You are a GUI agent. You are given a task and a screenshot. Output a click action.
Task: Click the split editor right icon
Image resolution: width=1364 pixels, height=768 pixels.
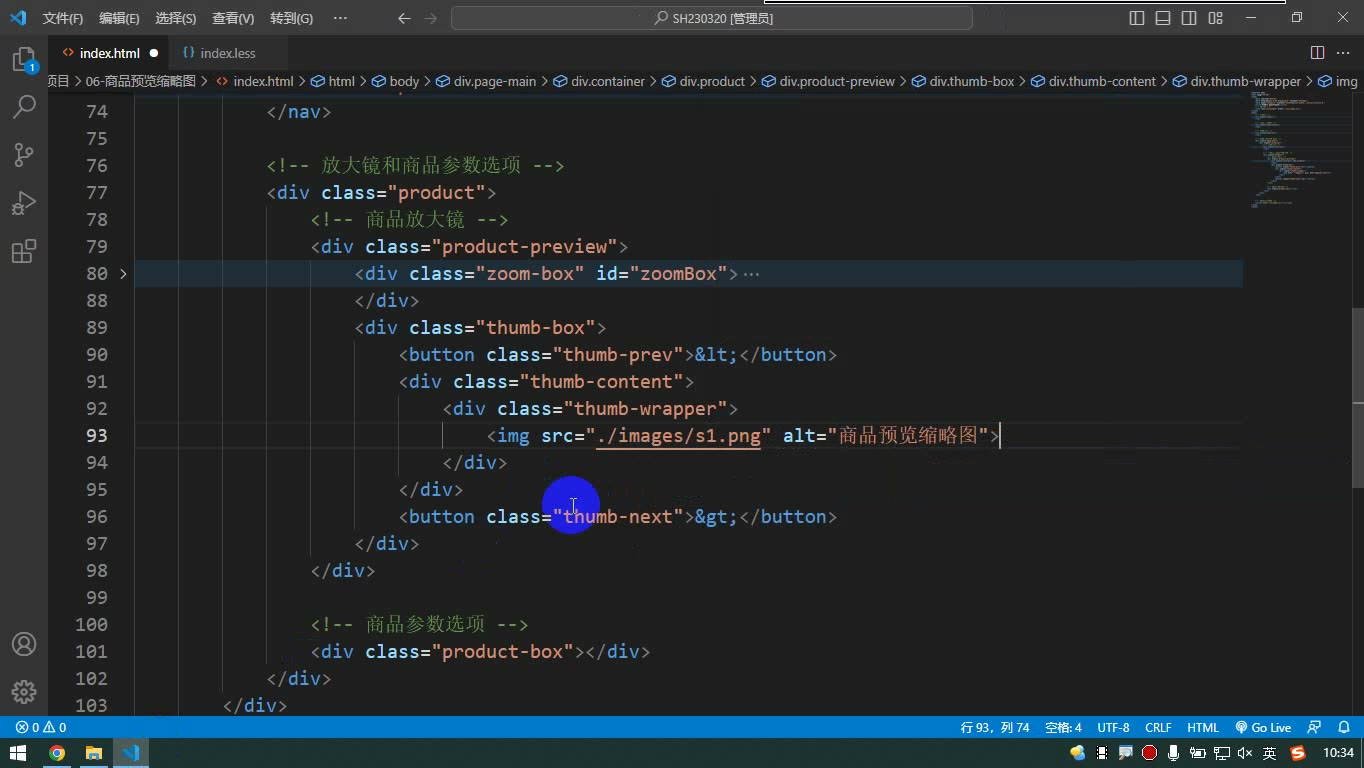[1318, 53]
